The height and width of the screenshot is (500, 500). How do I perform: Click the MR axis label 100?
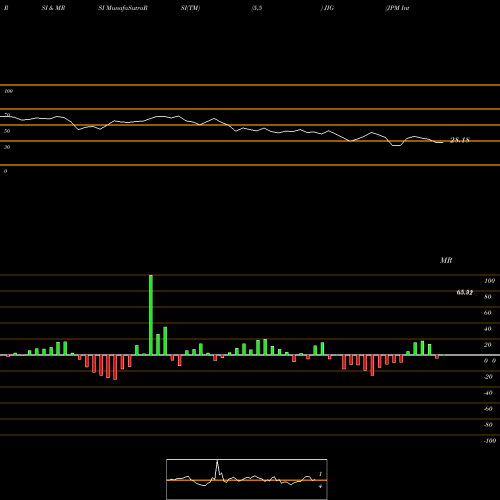(489, 281)
